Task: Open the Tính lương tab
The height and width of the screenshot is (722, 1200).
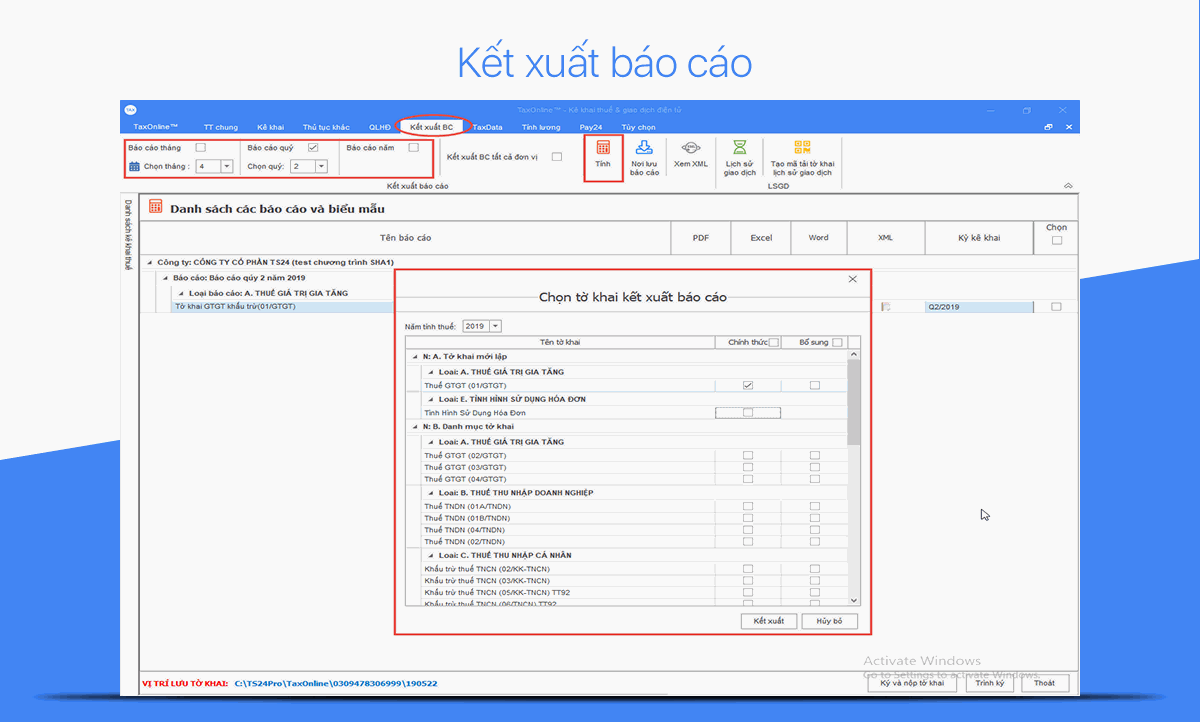Action: 541,127
